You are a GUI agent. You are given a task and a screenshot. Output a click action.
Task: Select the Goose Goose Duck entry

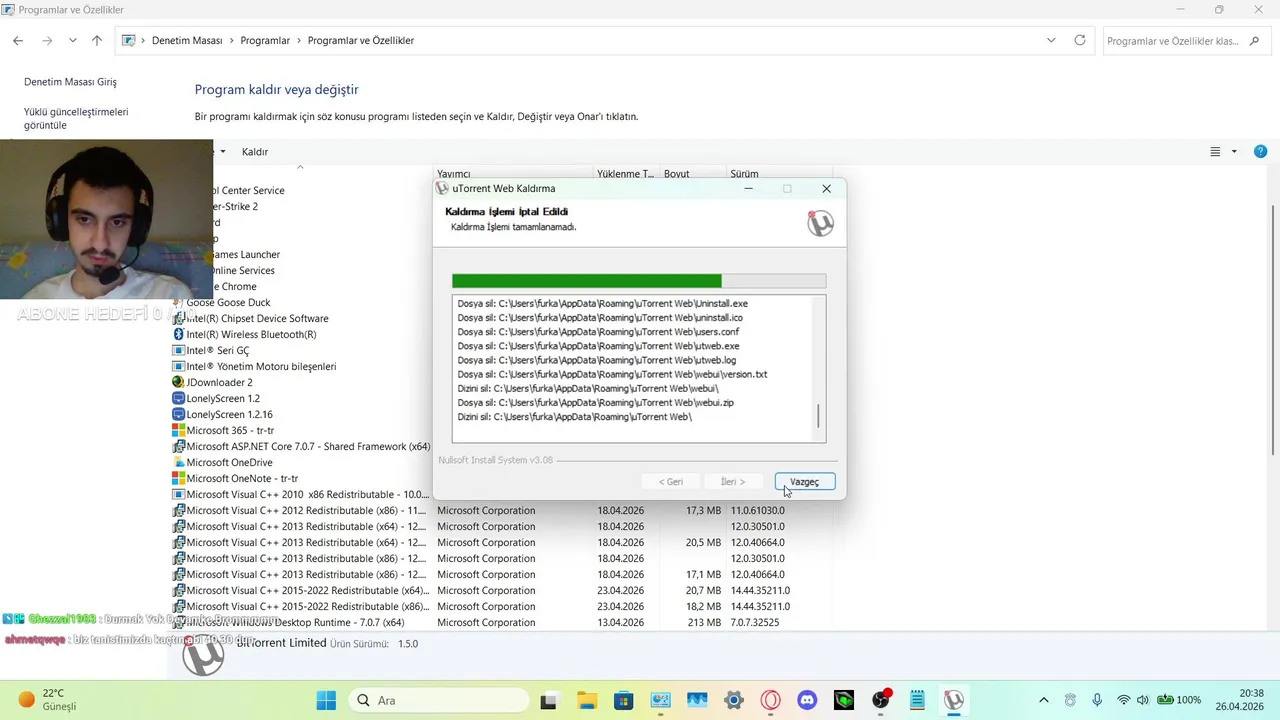pyautogui.click(x=228, y=302)
